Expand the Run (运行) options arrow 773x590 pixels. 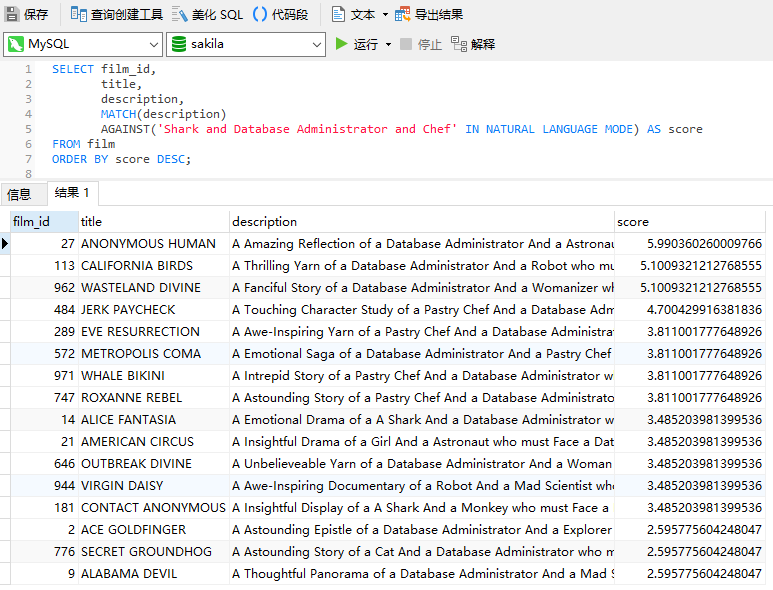[388, 44]
